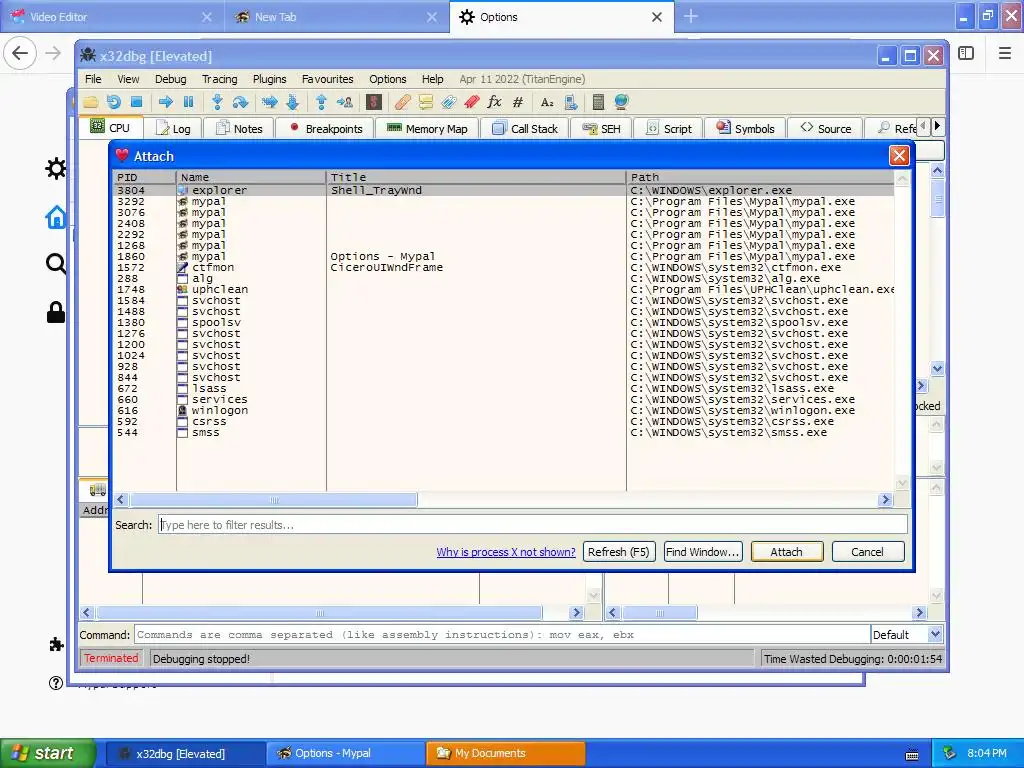Open the Scylla plugin icon
This screenshot has height=768, width=1024.
(374, 102)
